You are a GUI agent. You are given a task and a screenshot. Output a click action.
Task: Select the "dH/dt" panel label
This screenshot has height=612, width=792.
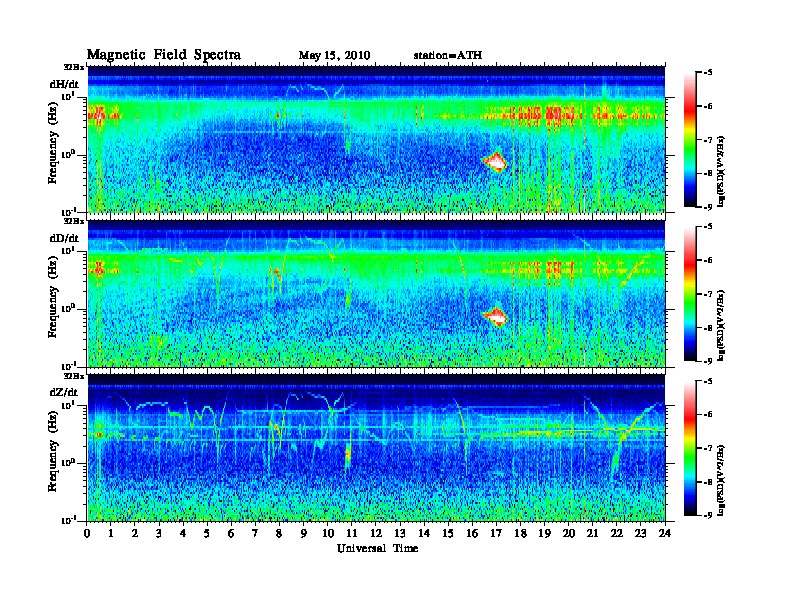(64, 84)
